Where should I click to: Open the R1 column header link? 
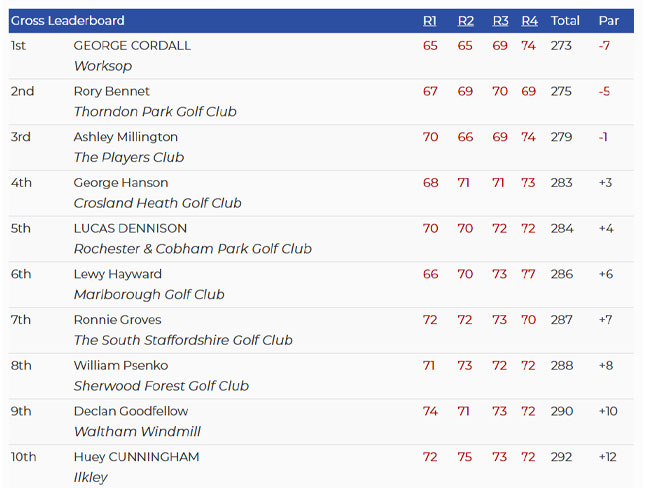coord(429,21)
